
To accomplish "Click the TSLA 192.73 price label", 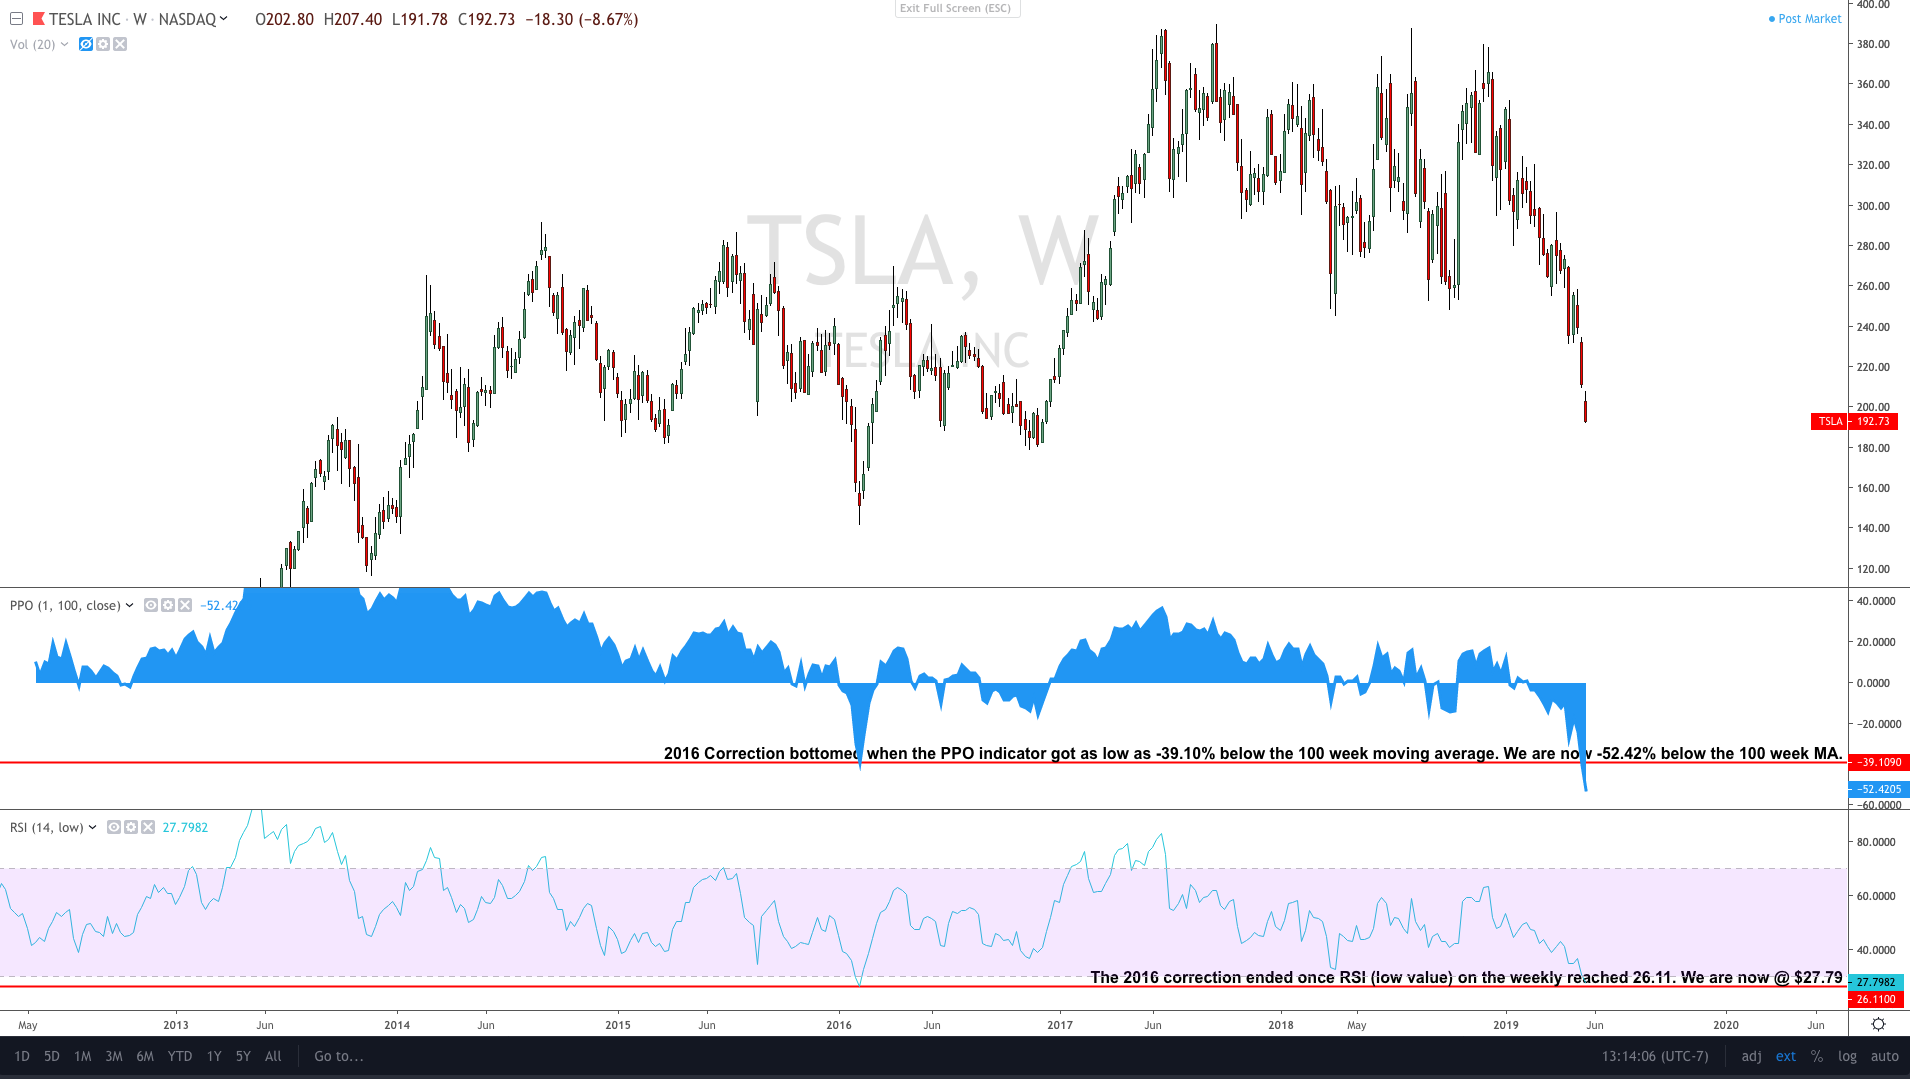I will tap(1854, 421).
